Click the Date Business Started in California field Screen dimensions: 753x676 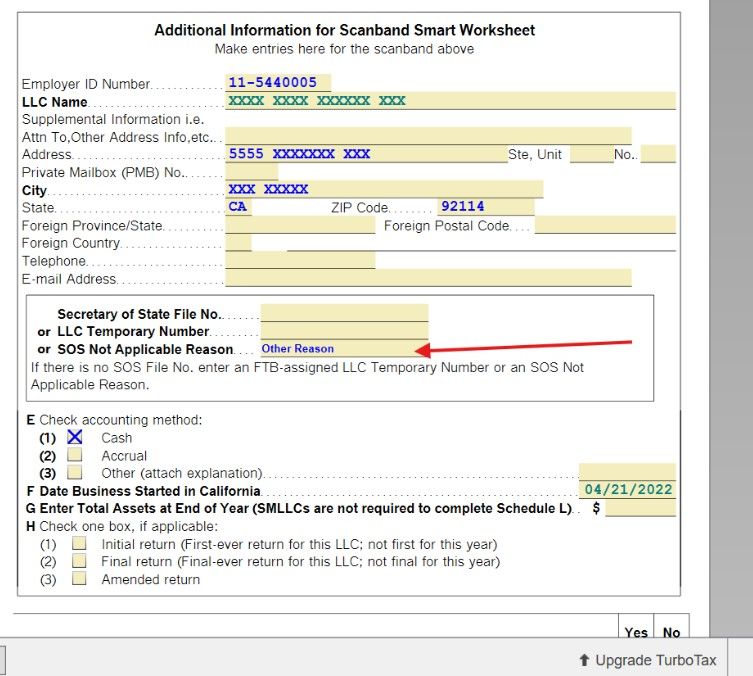click(627, 490)
